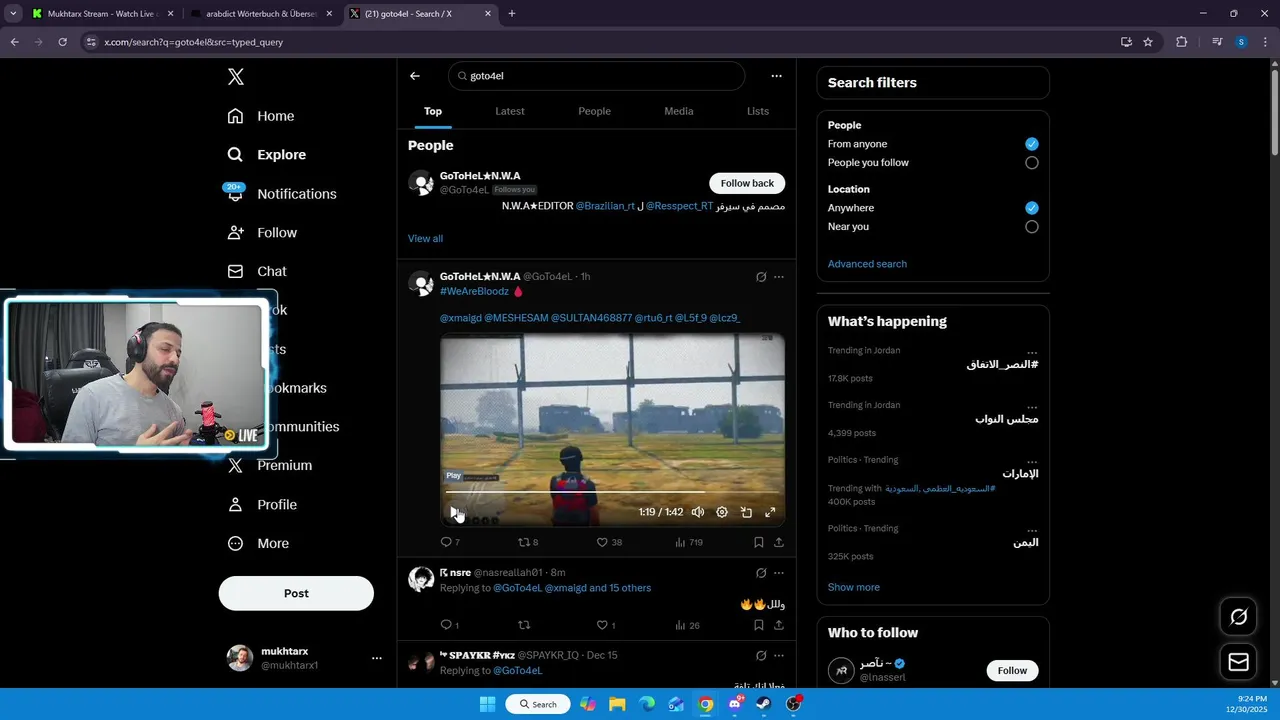
Task: View analytics showing 719 views
Action: point(689,542)
